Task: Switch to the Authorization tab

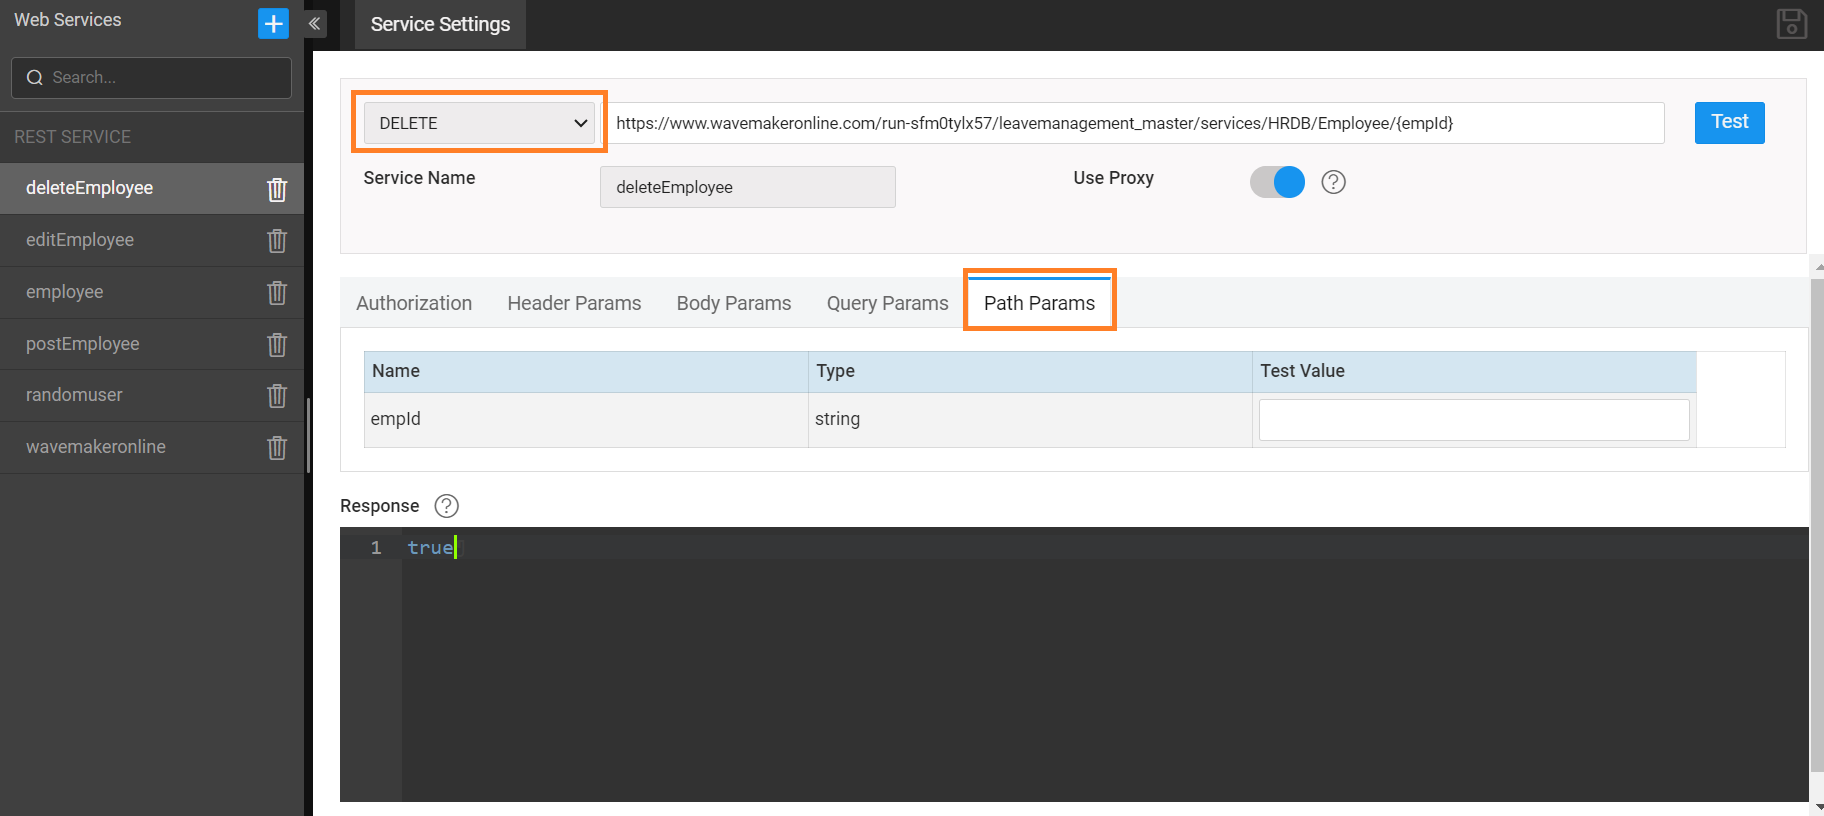Action: 414,303
